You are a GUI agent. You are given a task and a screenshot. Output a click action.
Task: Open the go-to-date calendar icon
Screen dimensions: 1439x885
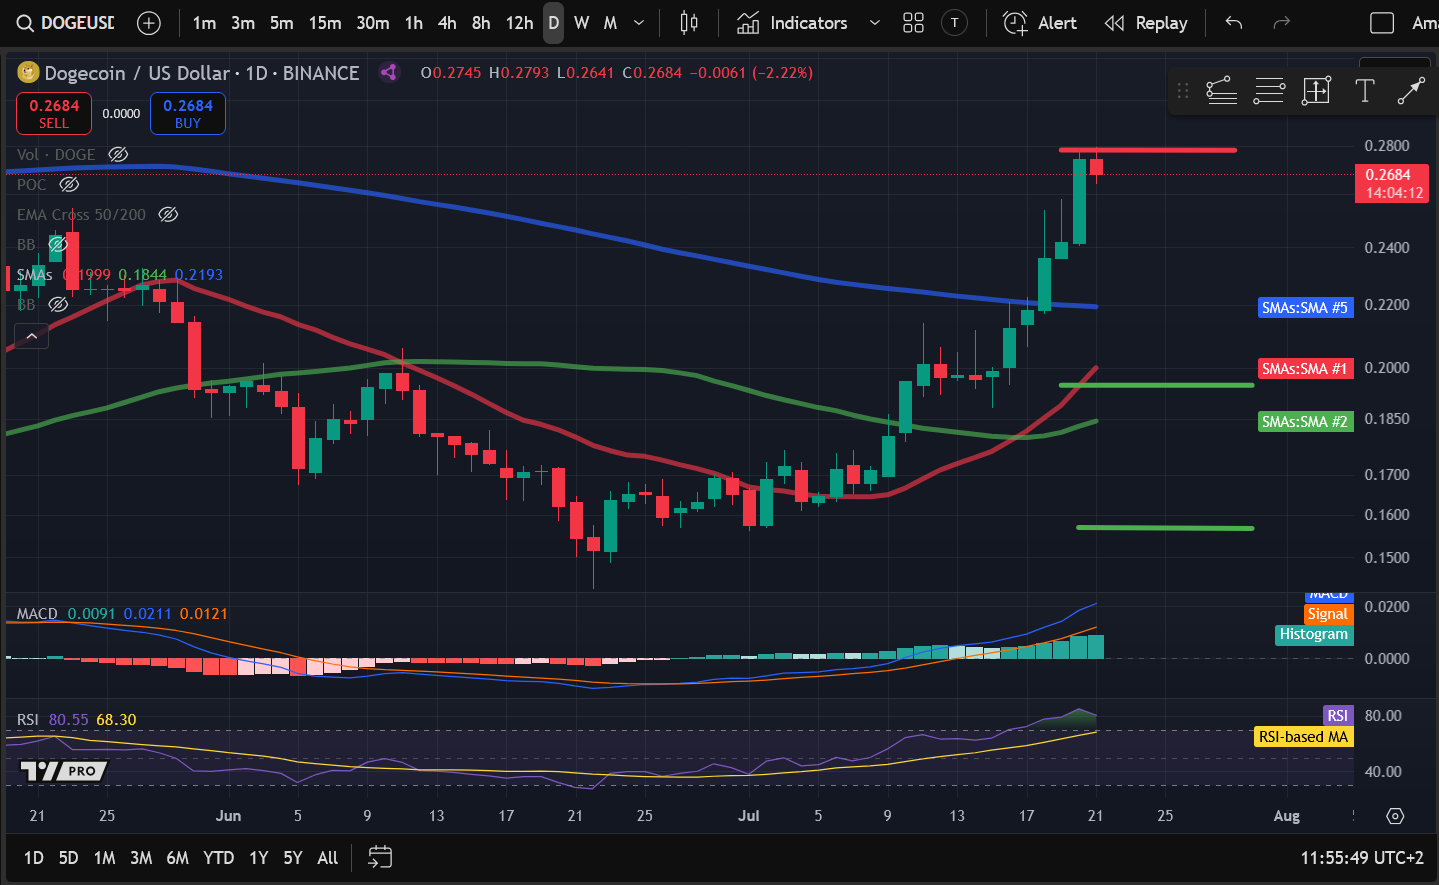[x=380, y=857]
